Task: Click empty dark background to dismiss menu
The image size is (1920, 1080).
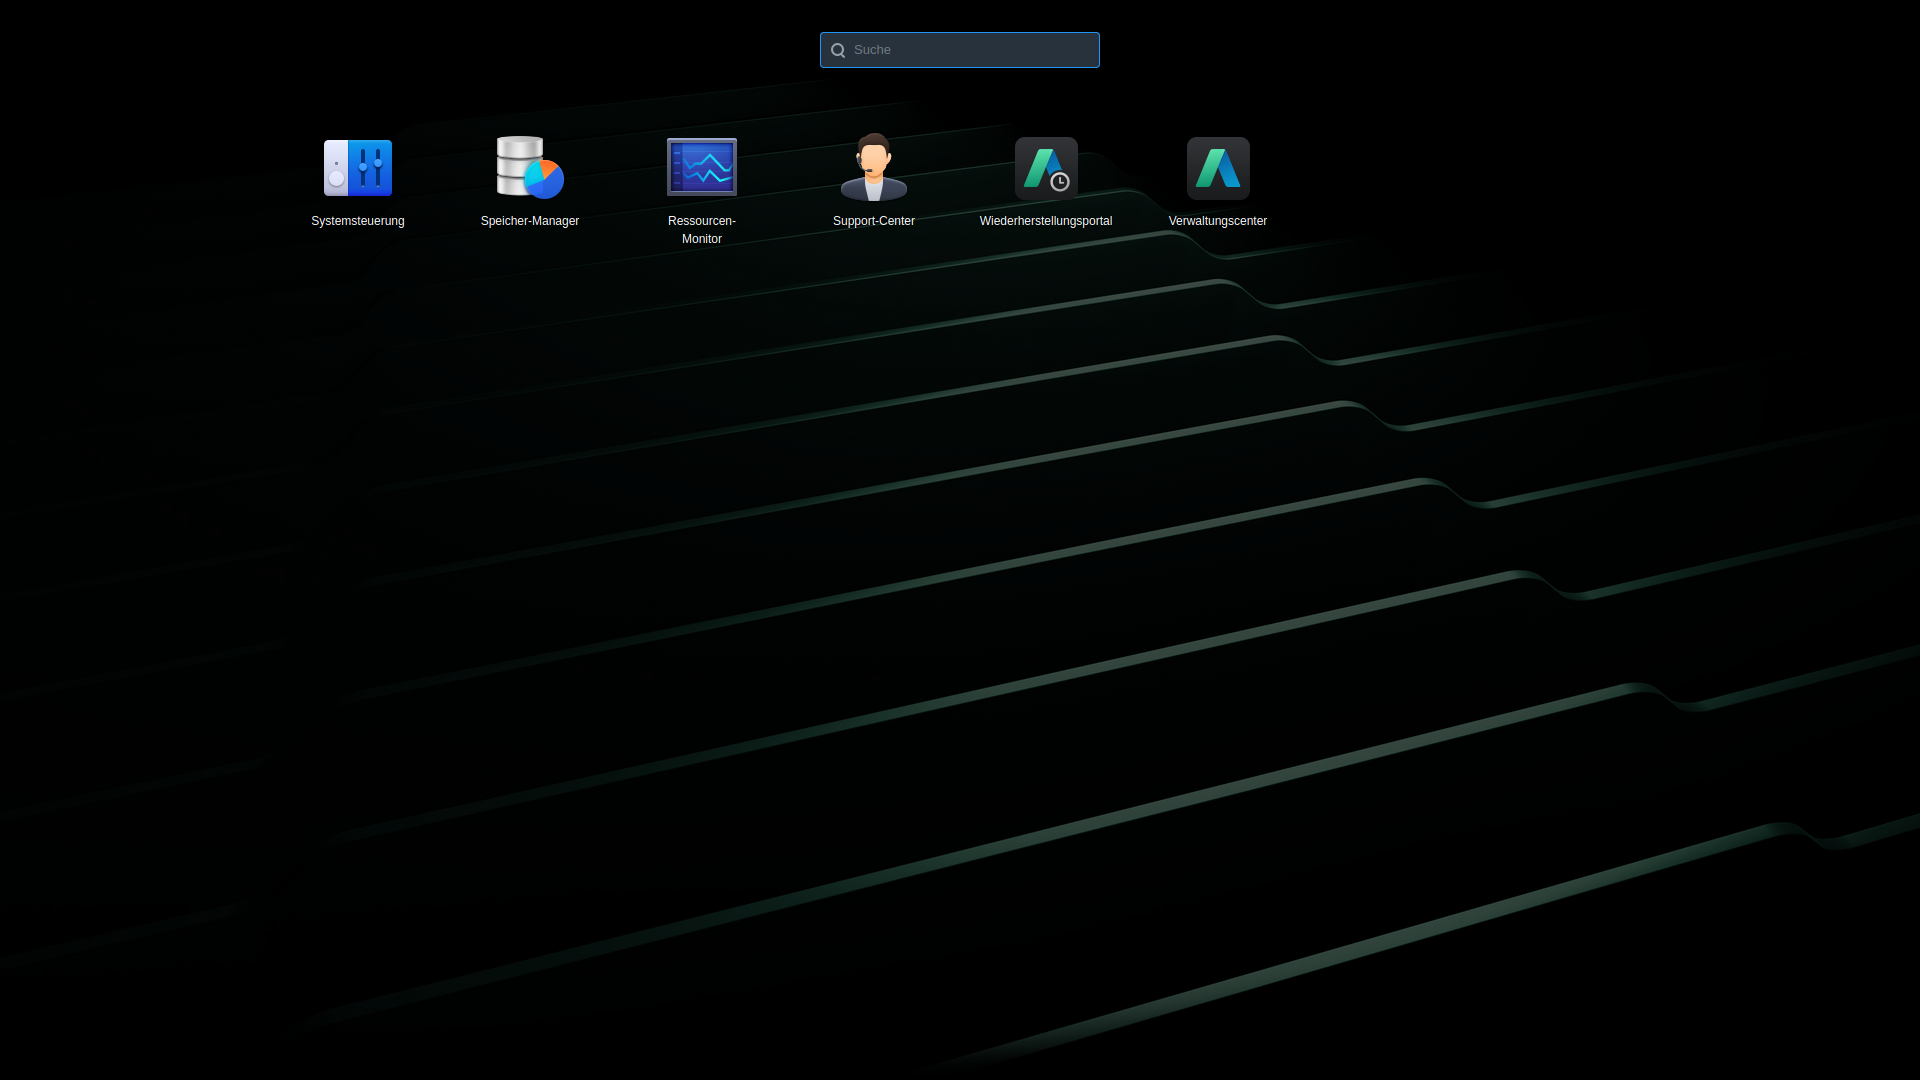Action: tap(960, 700)
